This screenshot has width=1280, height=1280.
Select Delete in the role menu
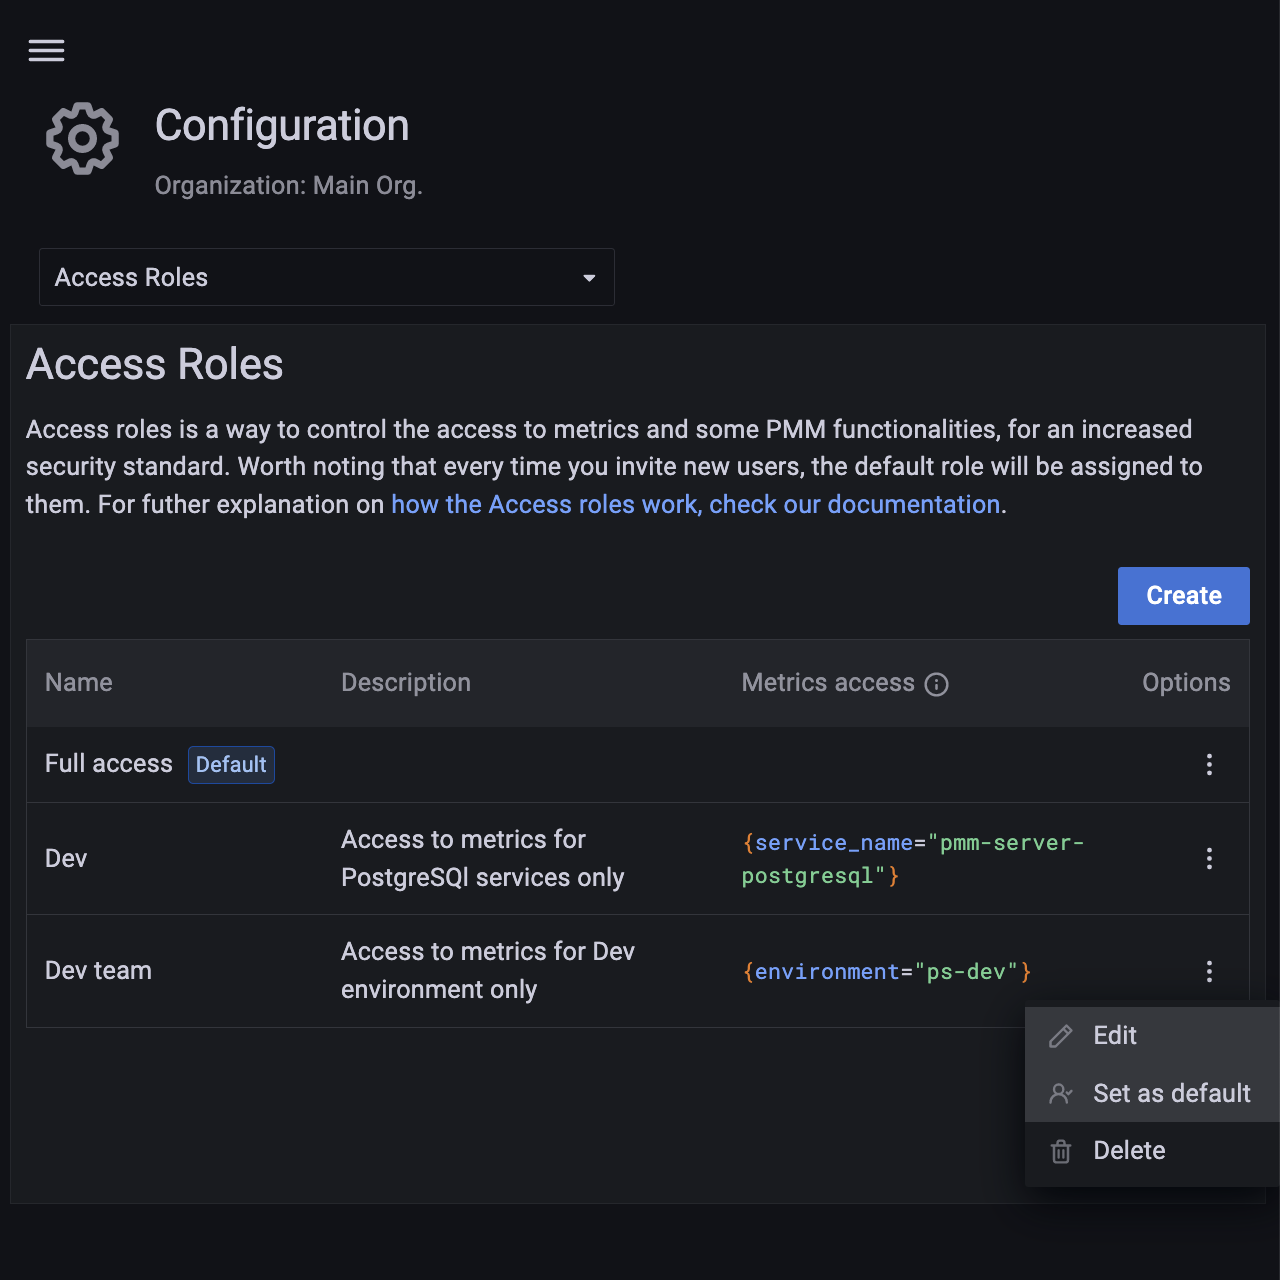click(1129, 1151)
